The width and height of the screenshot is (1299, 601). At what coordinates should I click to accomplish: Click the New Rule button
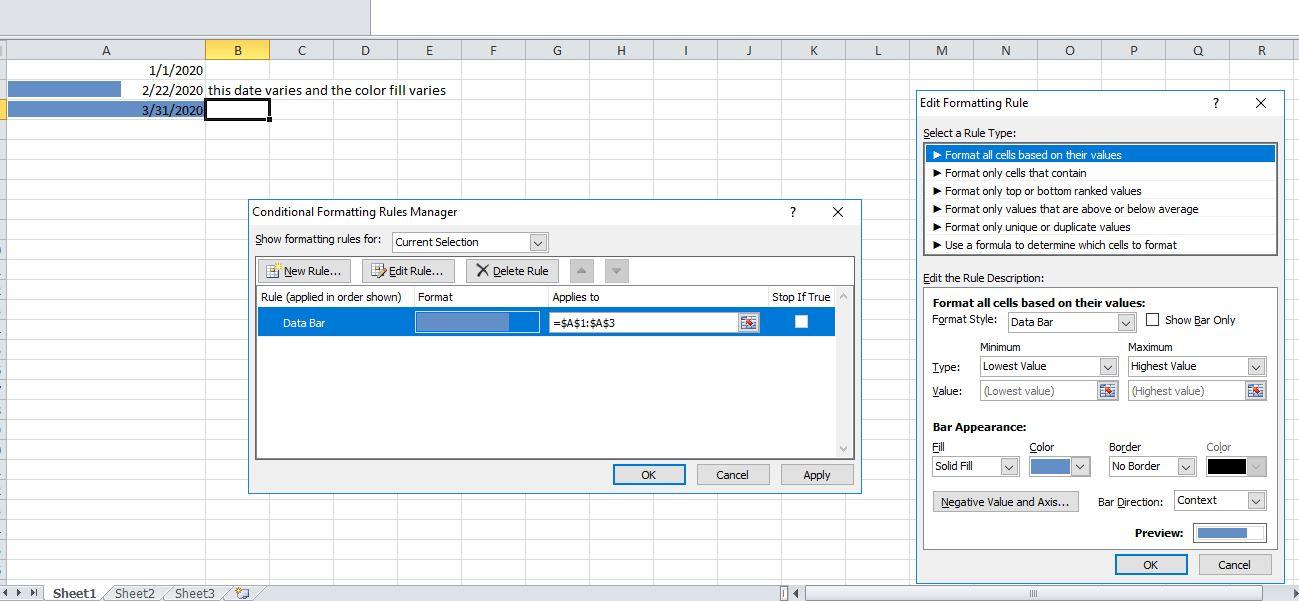click(x=304, y=271)
